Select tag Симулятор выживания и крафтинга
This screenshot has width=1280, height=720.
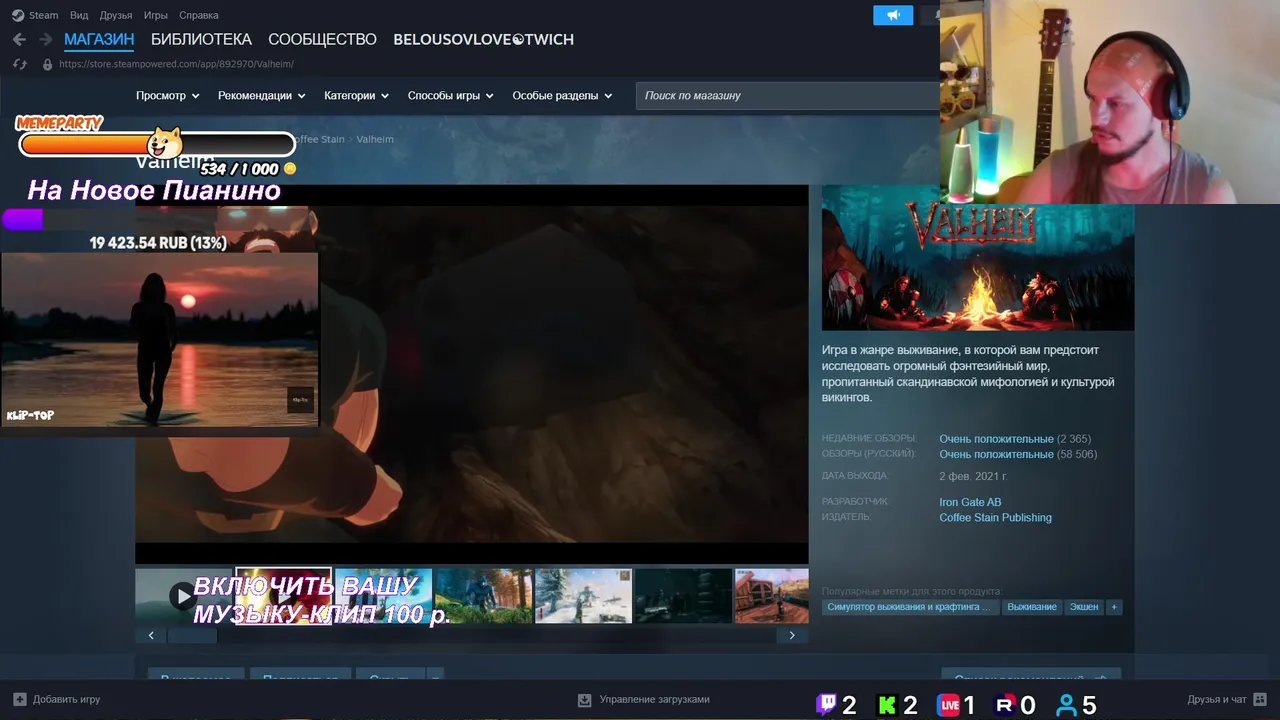click(909, 607)
